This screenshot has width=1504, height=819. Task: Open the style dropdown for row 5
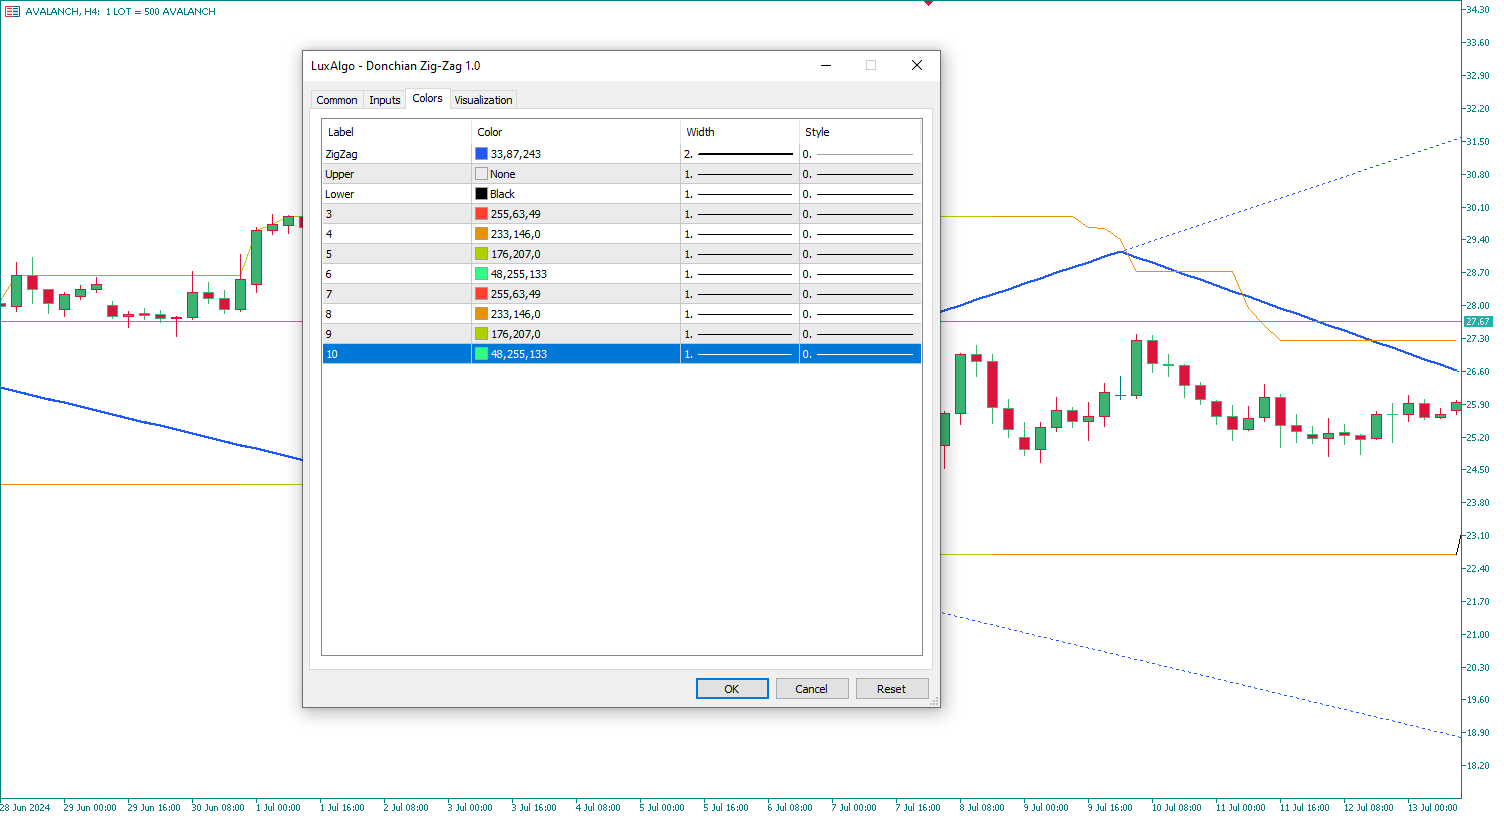859,254
